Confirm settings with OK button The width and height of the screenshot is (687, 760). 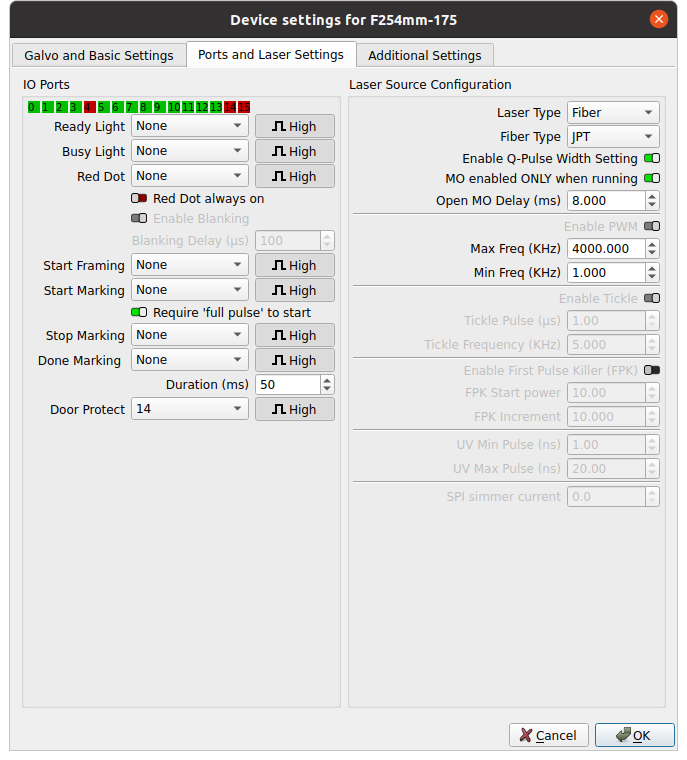[x=635, y=735]
